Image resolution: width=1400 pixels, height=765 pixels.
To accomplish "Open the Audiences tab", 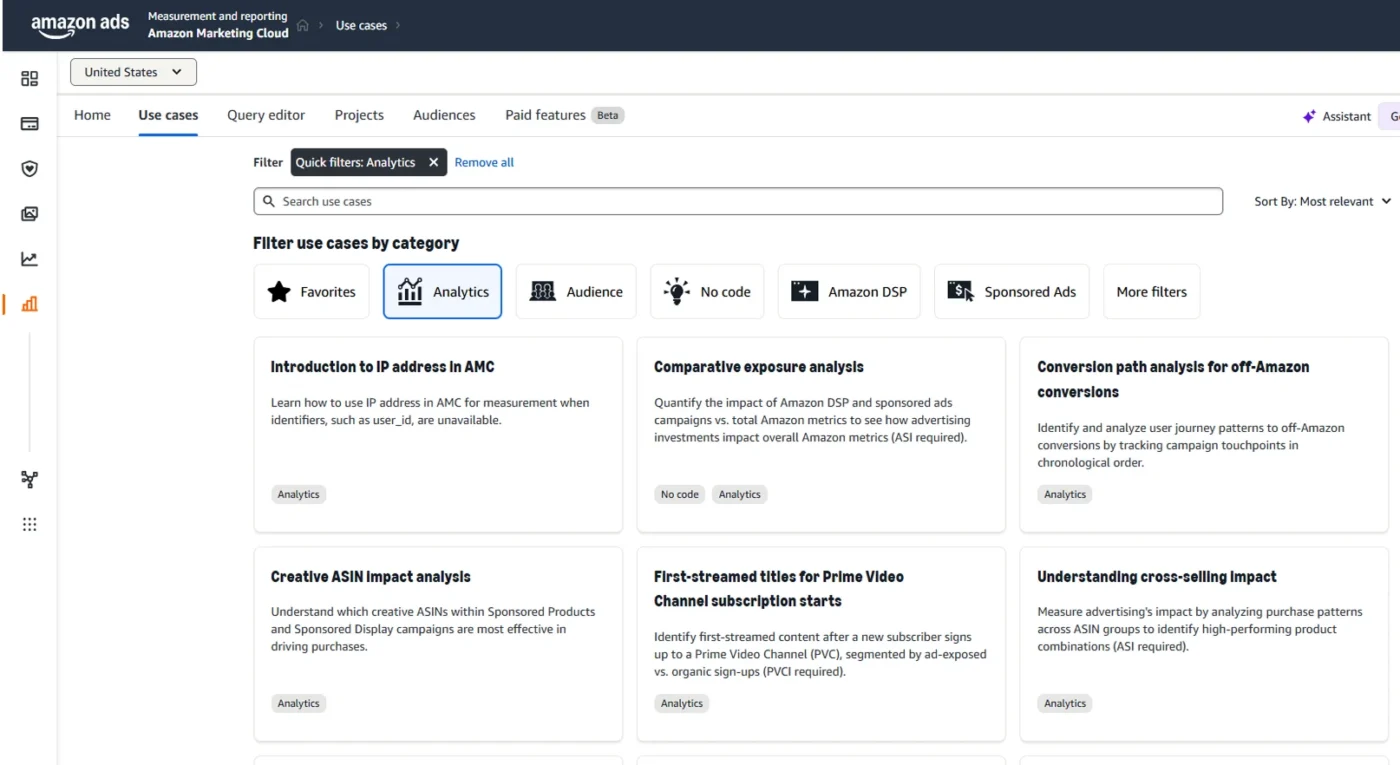I will [443, 115].
